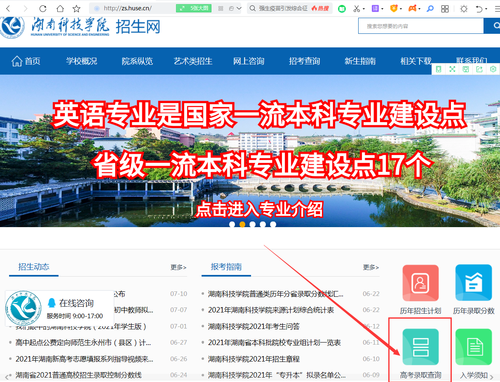Viewport: 500px width, 382px height.
Task: Click the share icon in floating green toolbar
Action: pyautogui.click(x=479, y=69)
